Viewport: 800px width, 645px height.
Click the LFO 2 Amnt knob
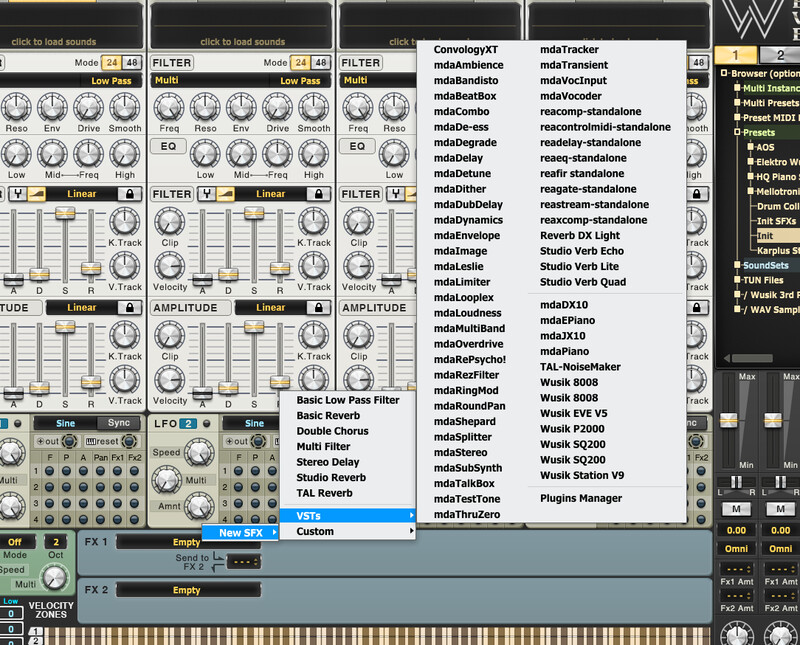tap(198, 506)
